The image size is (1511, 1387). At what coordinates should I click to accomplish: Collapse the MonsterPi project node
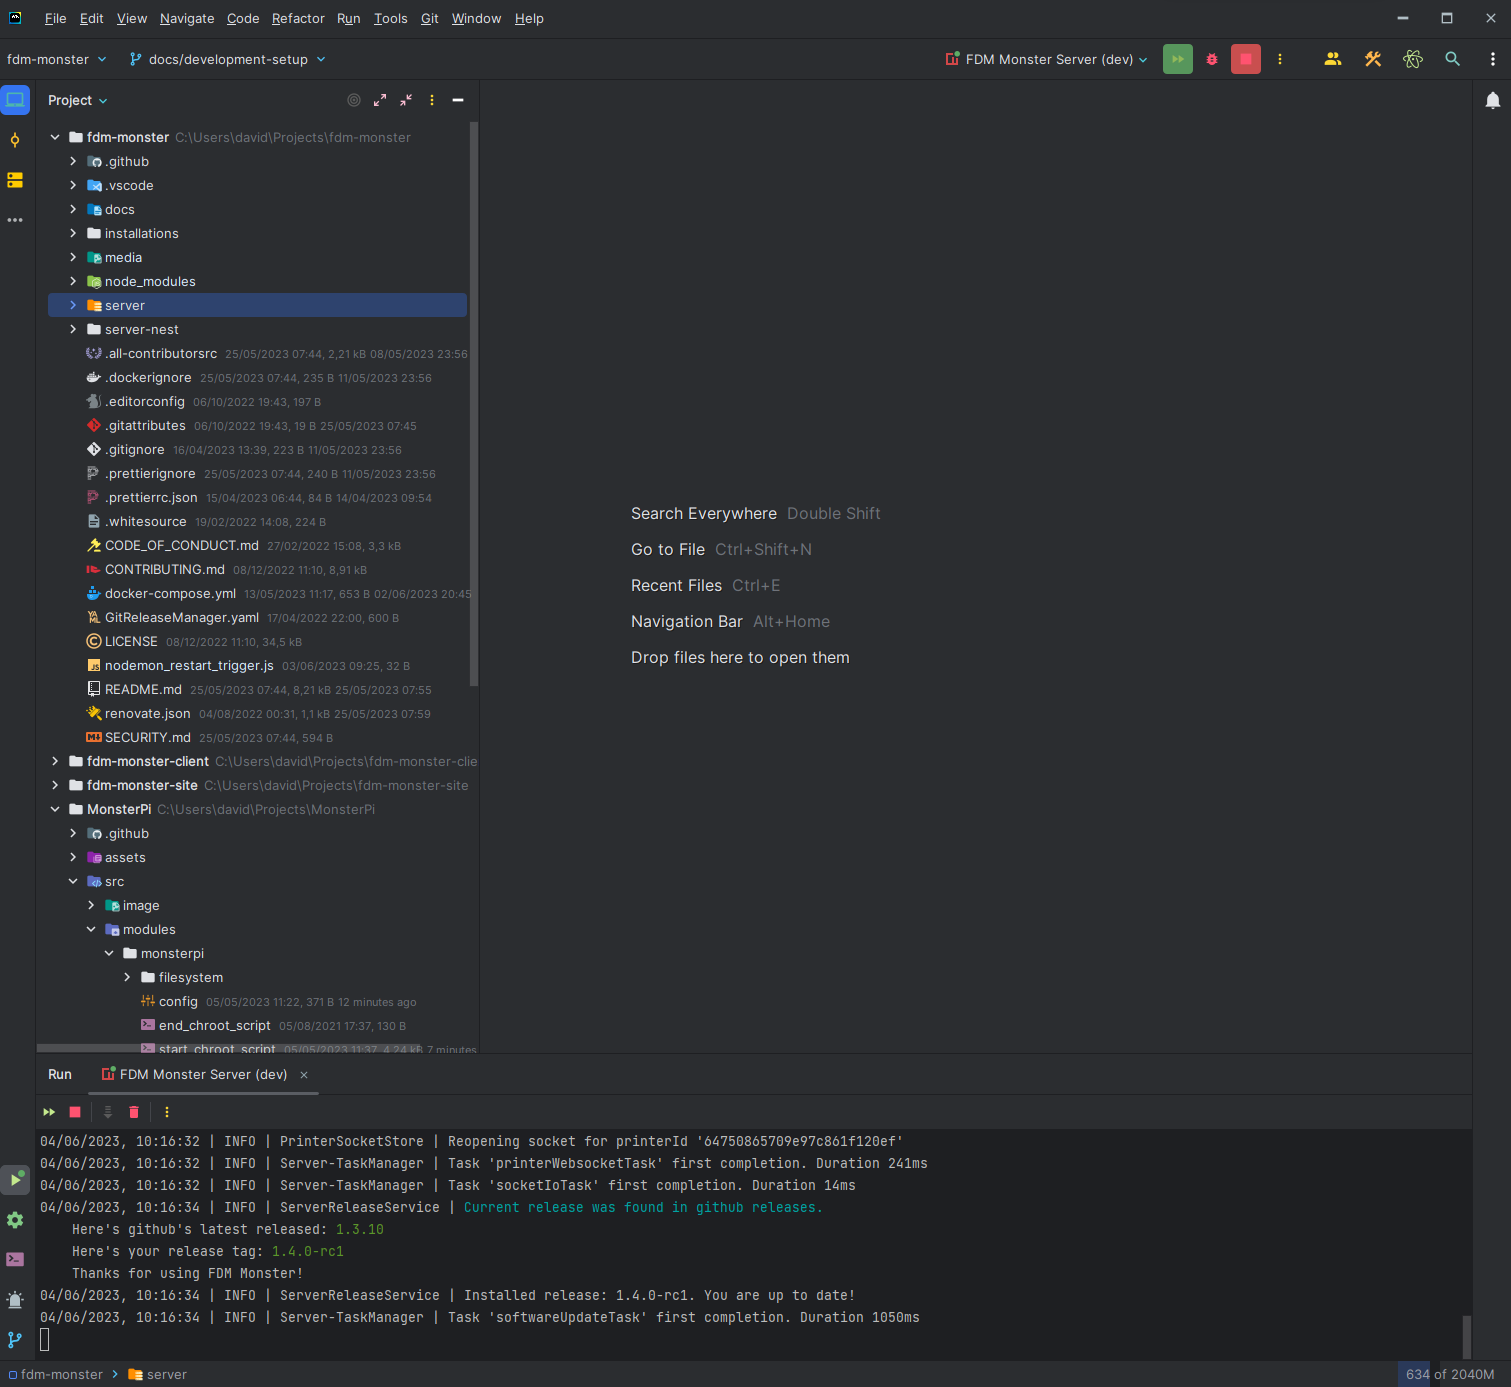[55, 809]
